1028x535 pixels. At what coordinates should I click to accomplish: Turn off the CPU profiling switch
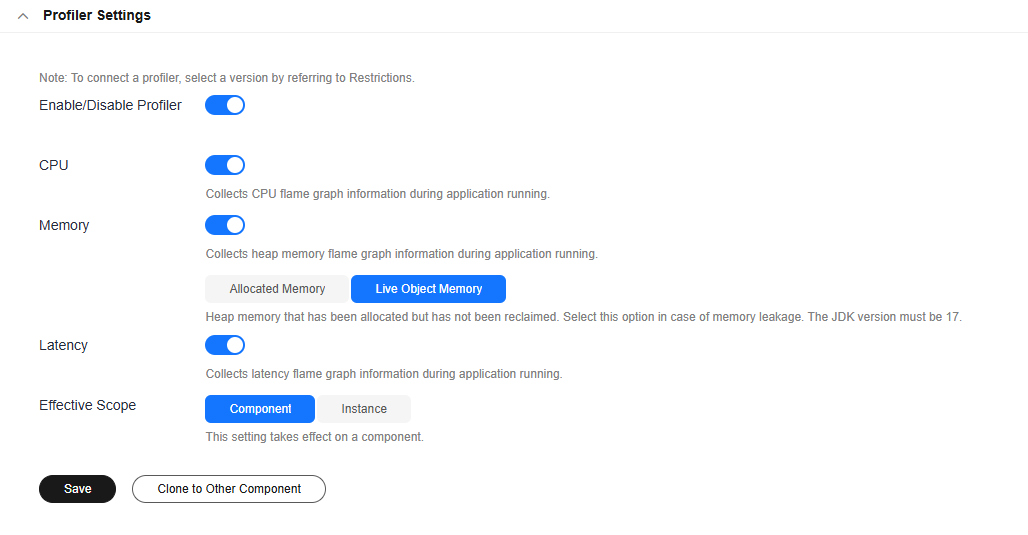(225, 165)
